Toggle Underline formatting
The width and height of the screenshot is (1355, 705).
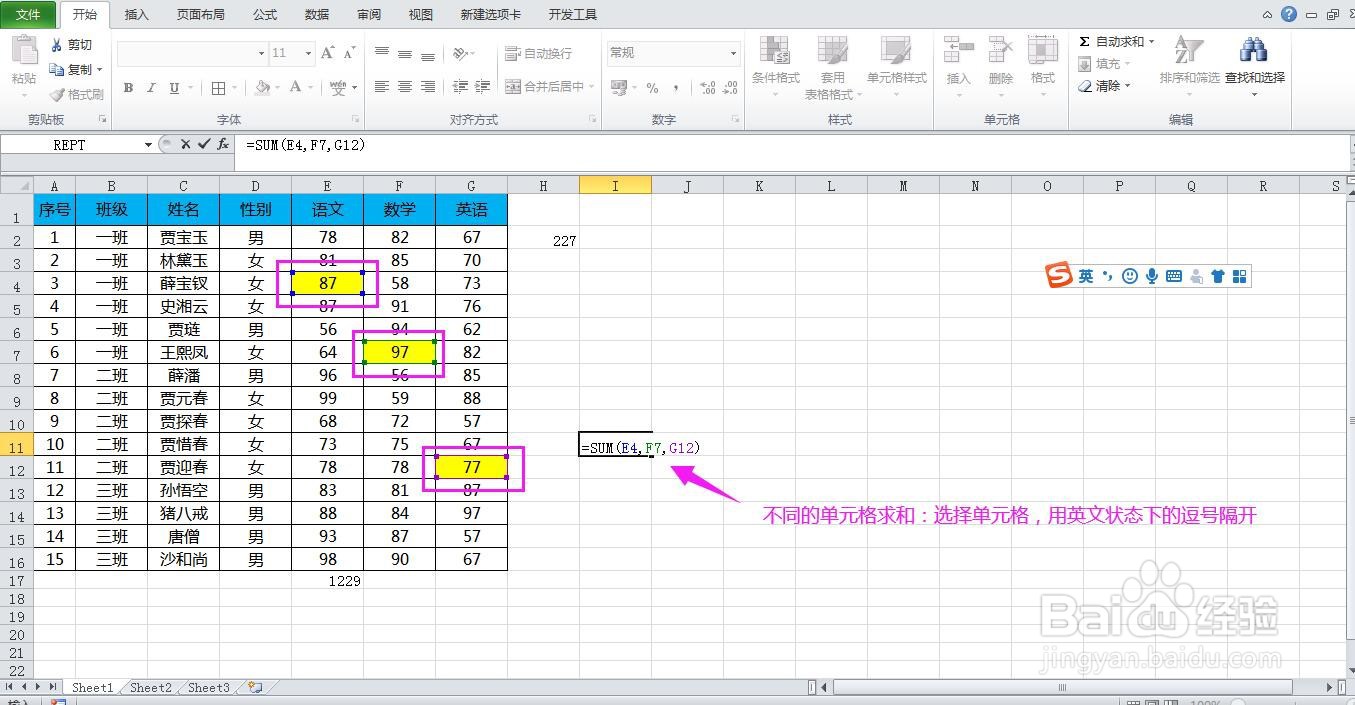(x=174, y=88)
